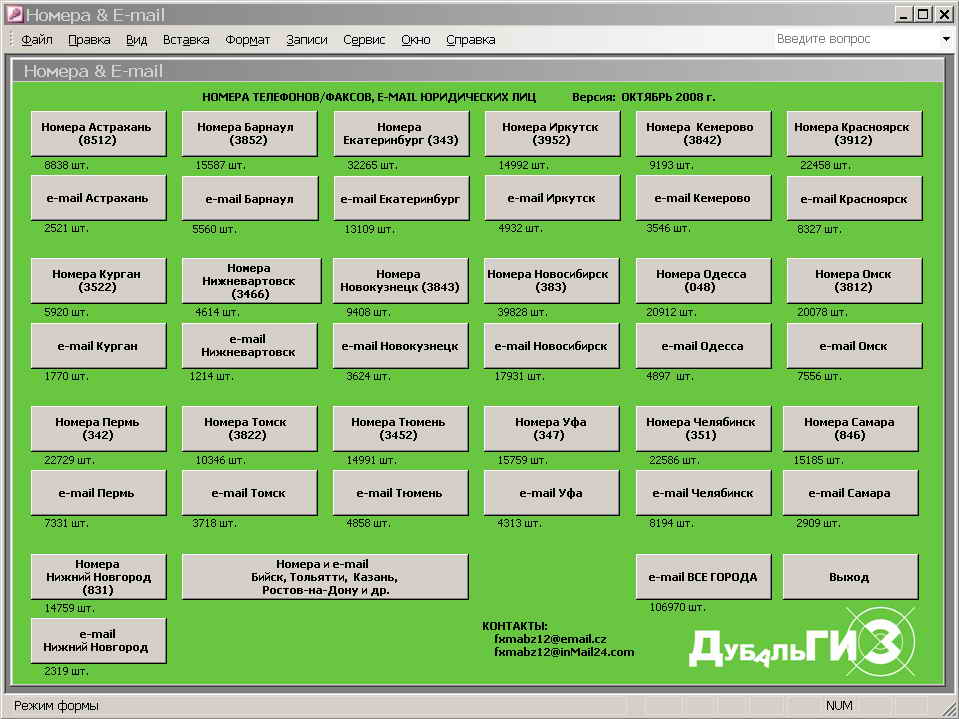The image size is (959, 719).
Task: Open the Формат menu
Action: (x=247, y=40)
